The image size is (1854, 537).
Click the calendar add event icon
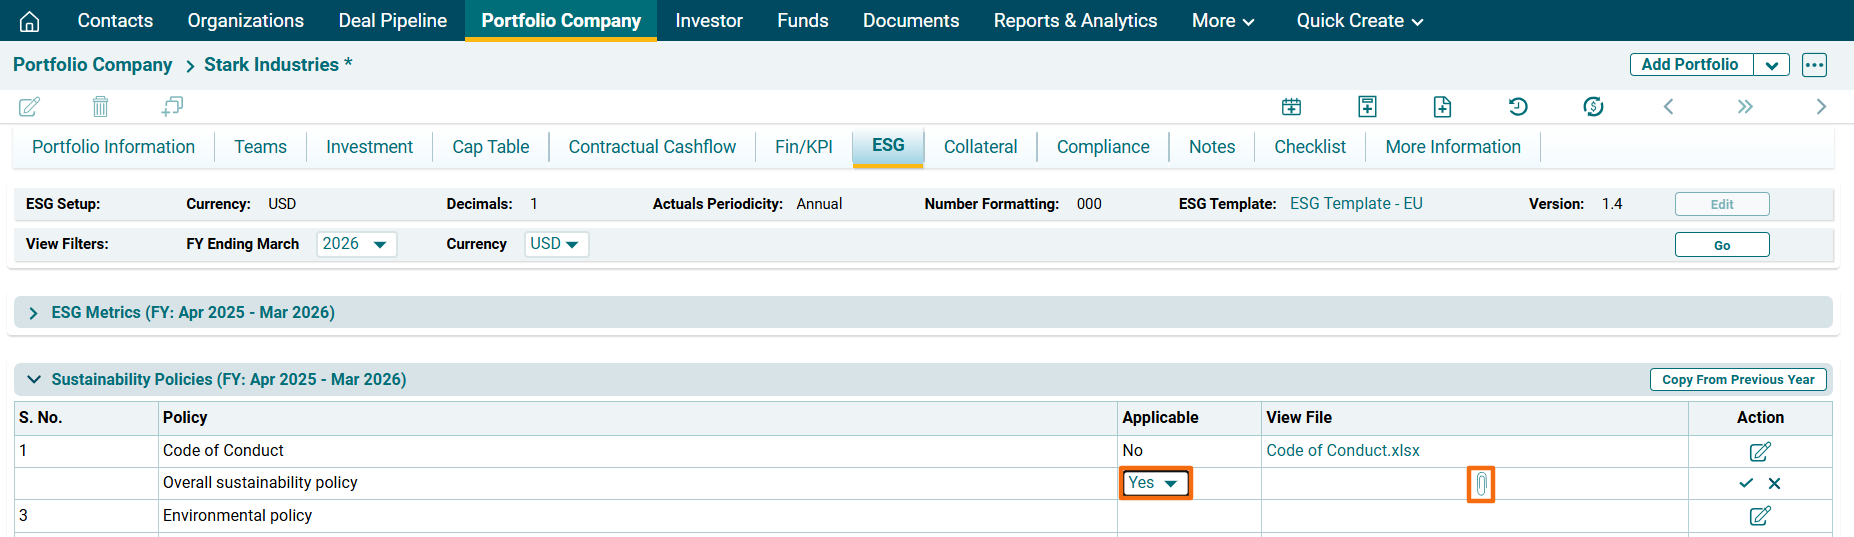pos(1291,106)
